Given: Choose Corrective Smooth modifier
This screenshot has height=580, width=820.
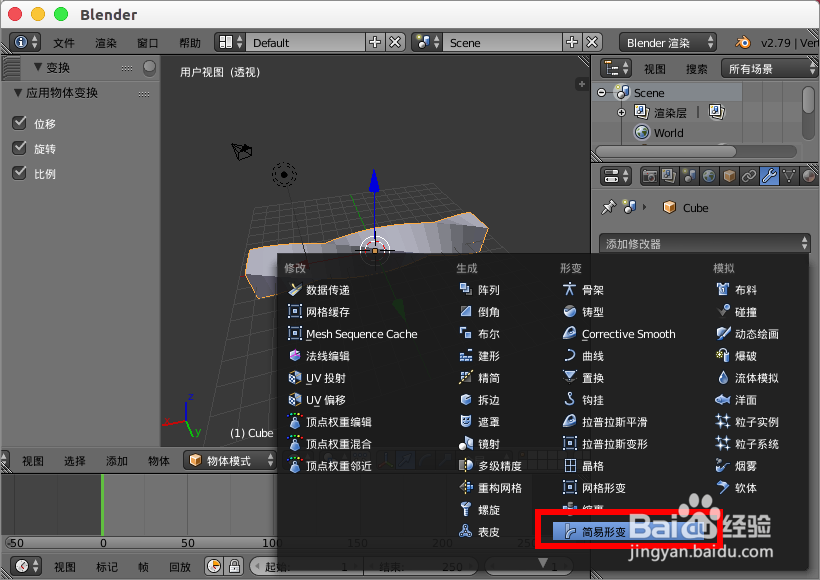Looking at the screenshot, I should click(619, 334).
